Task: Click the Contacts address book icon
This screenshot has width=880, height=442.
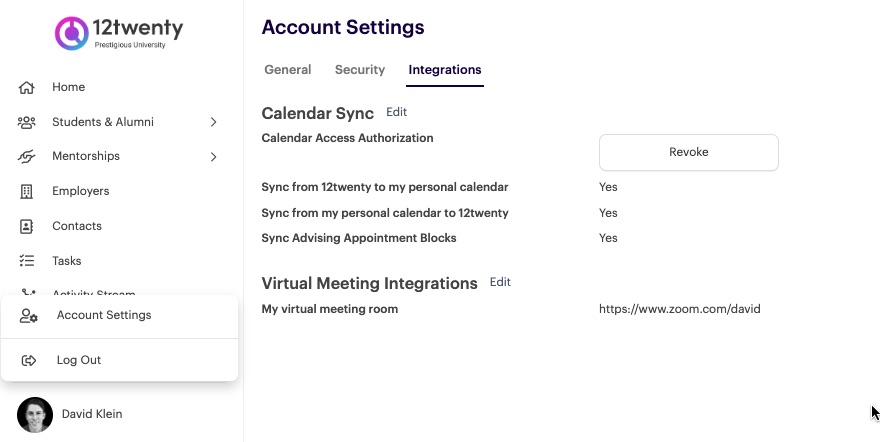Action: 27,226
